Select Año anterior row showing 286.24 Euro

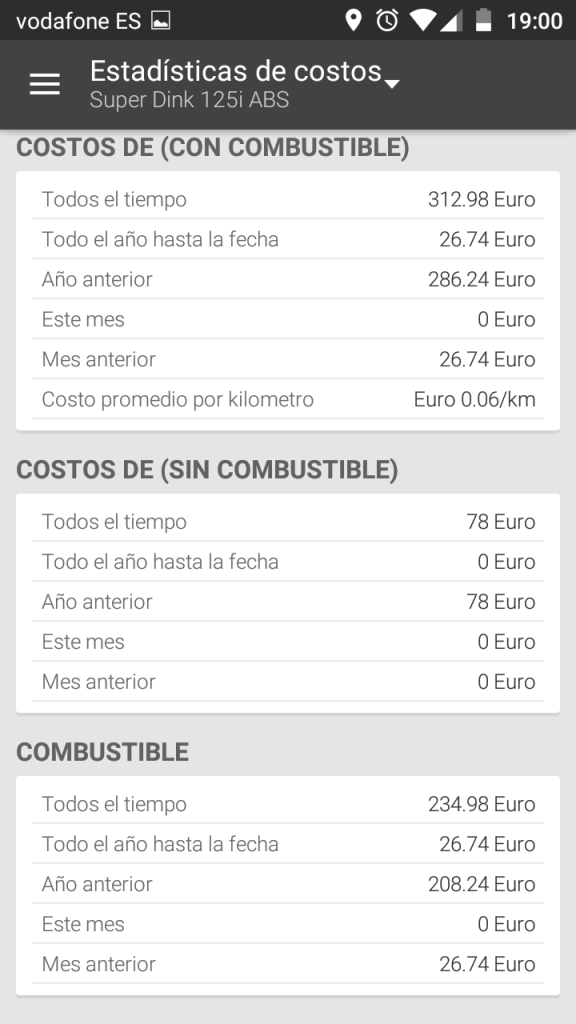pyautogui.click(x=288, y=279)
